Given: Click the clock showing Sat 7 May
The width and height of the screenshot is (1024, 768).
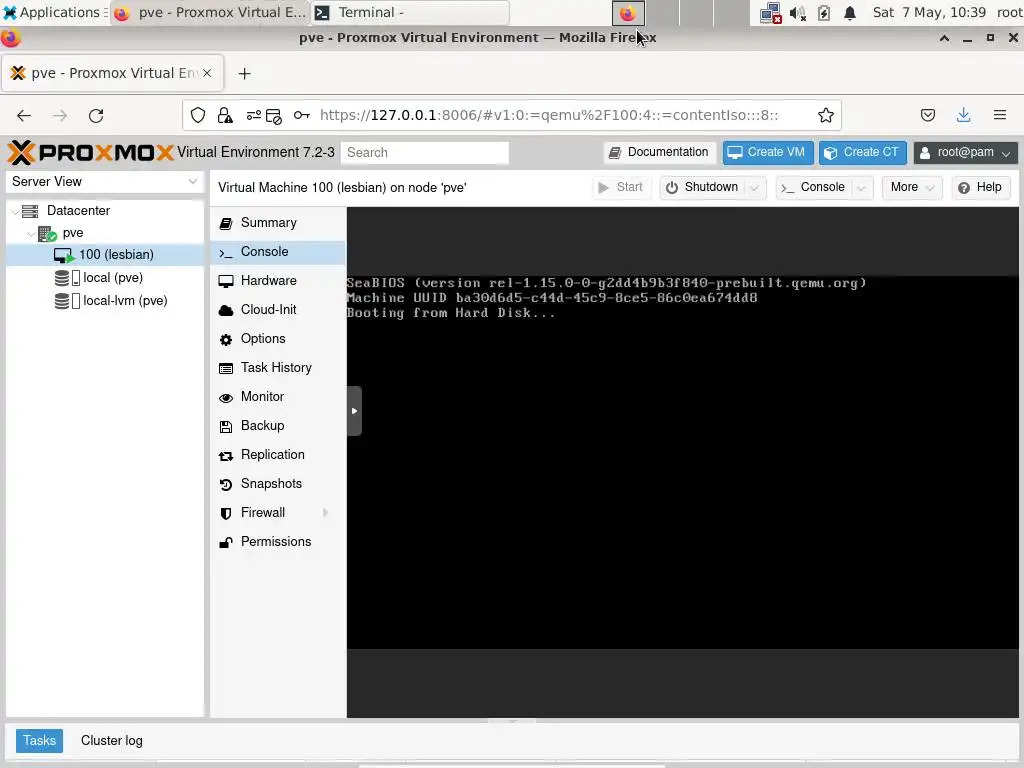Looking at the screenshot, I should pos(929,12).
